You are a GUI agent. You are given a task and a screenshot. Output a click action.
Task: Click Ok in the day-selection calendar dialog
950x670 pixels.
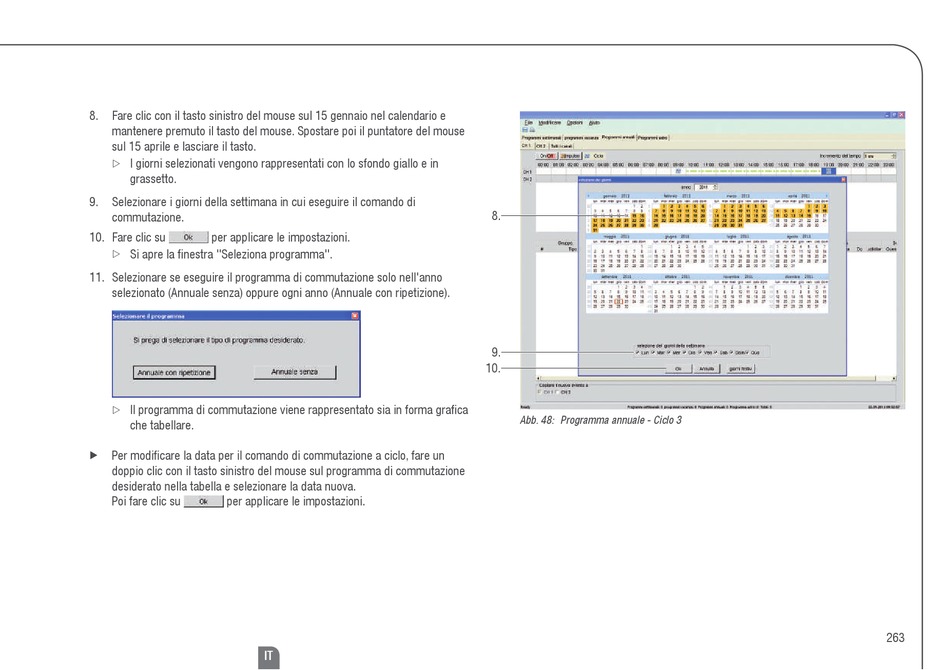(x=678, y=368)
